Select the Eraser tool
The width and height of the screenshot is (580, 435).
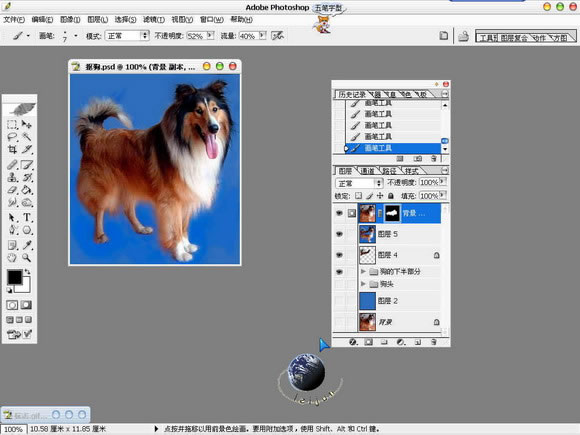12,190
